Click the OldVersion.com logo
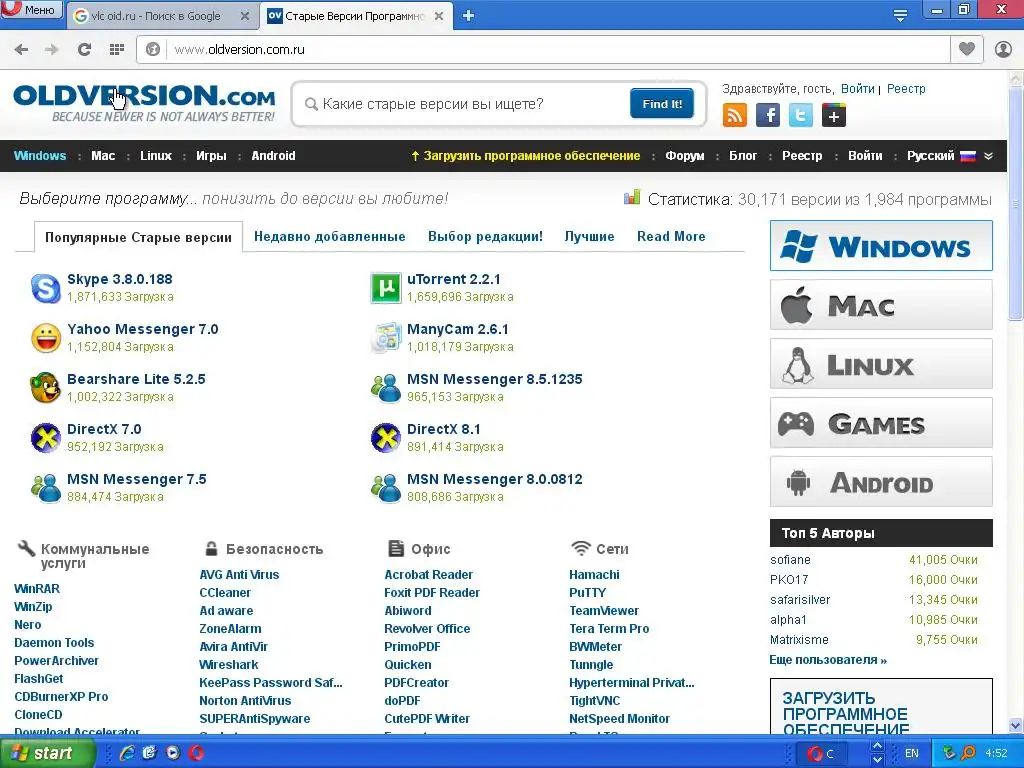Viewport: 1024px width, 768px height. (144, 103)
